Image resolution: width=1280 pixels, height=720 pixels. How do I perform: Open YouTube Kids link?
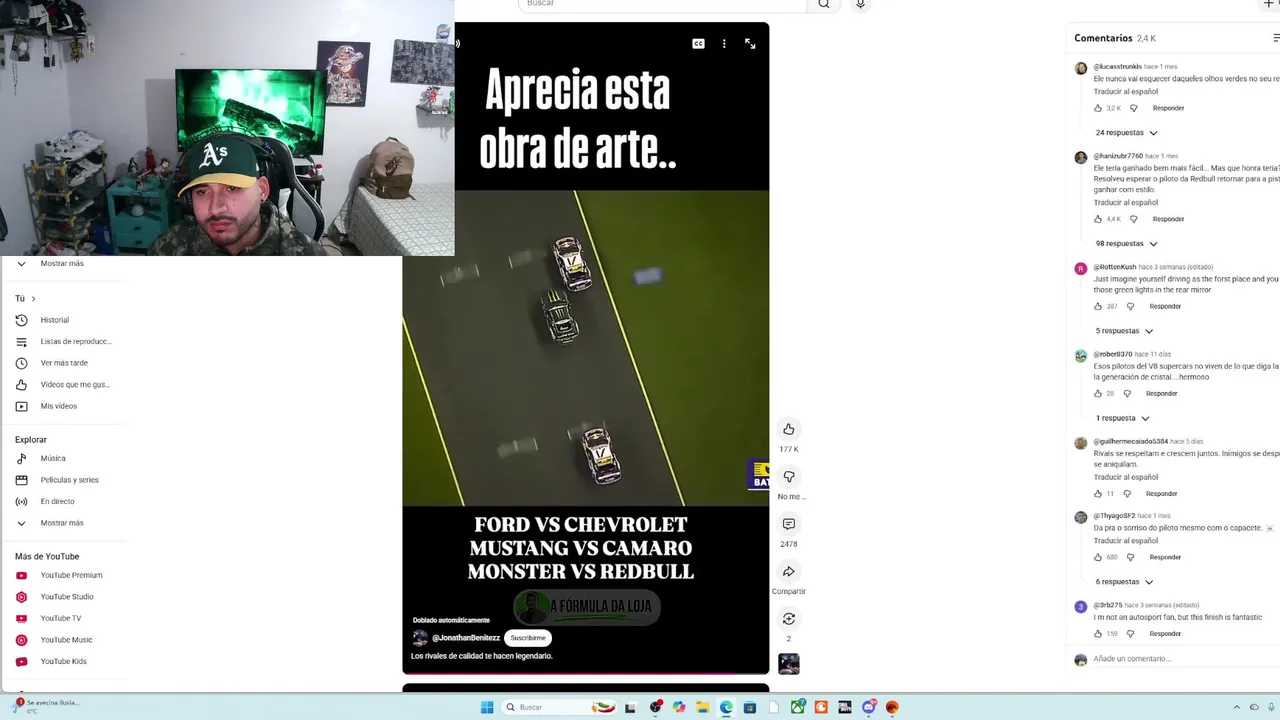63,662
